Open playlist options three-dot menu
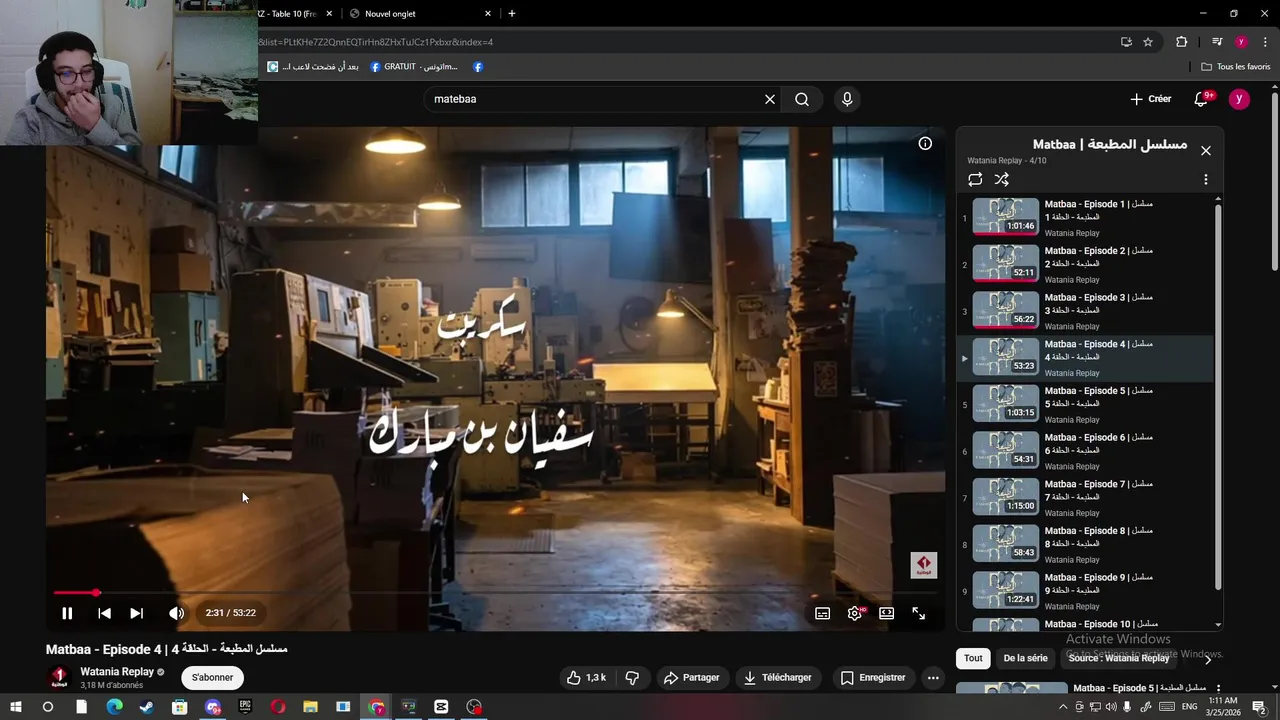 coord(1206,179)
